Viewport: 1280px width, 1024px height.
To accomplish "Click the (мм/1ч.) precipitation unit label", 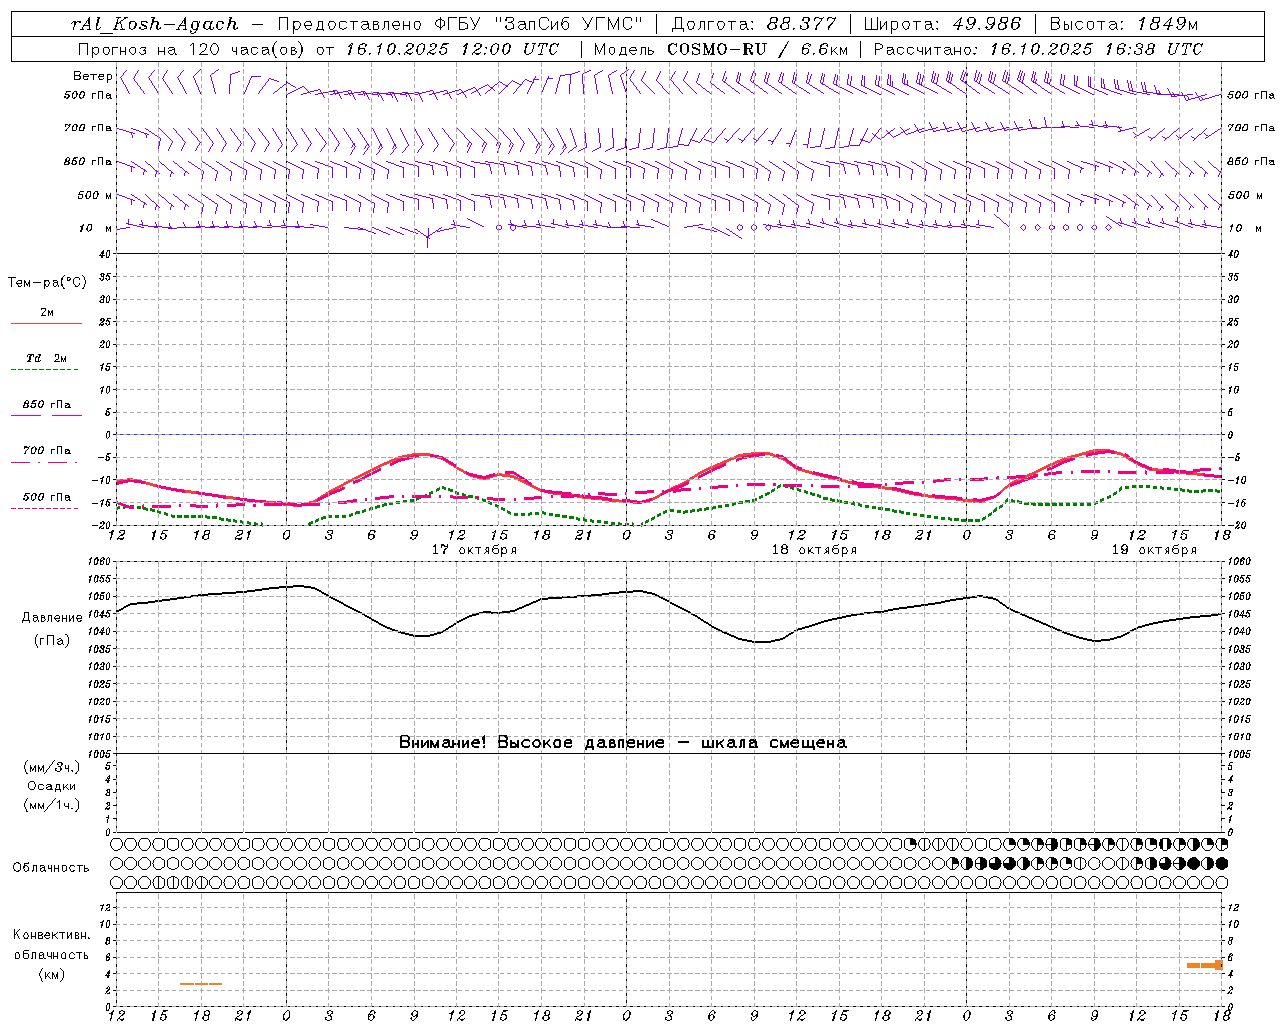I will pyautogui.click(x=52, y=805).
